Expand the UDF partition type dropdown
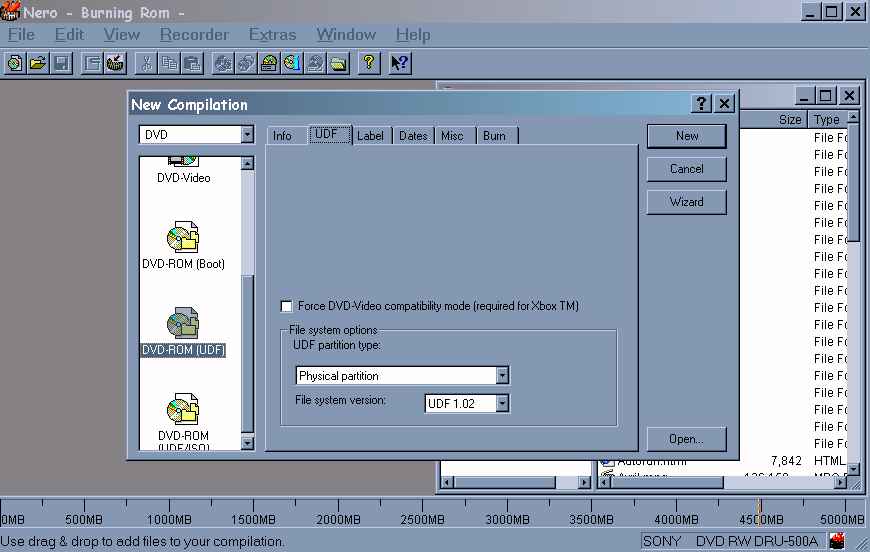 [502, 376]
